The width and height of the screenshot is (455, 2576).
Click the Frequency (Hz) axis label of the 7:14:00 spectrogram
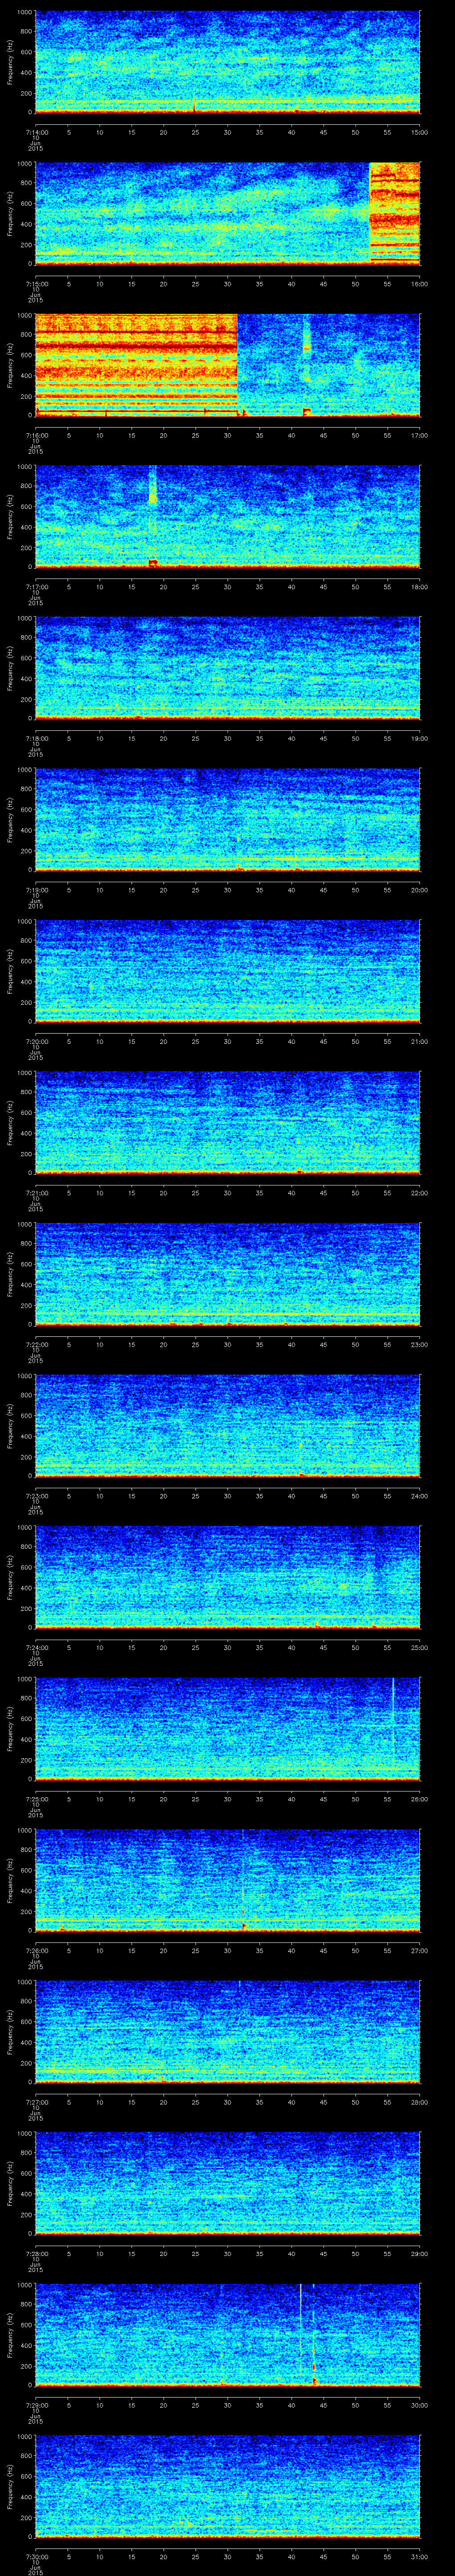pos(10,62)
